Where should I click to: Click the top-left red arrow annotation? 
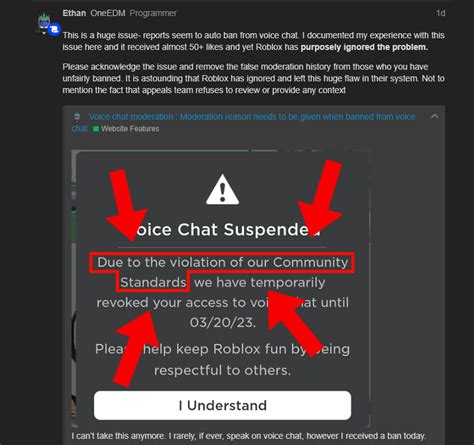(x=126, y=204)
